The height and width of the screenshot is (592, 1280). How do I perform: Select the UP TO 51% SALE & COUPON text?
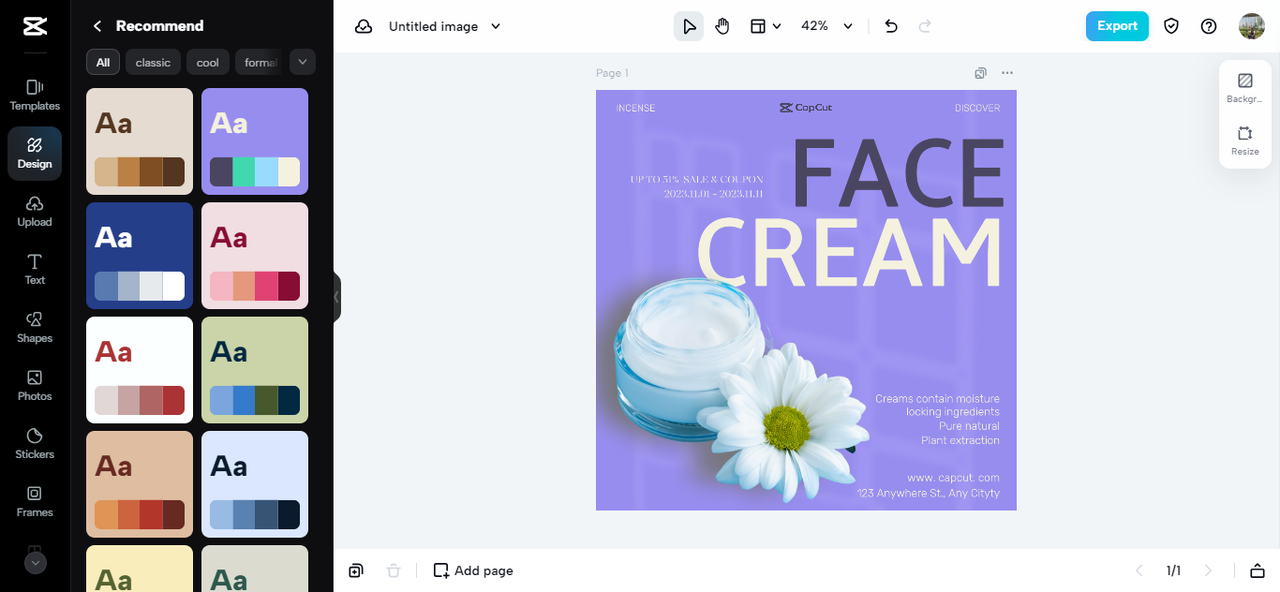pos(697,180)
